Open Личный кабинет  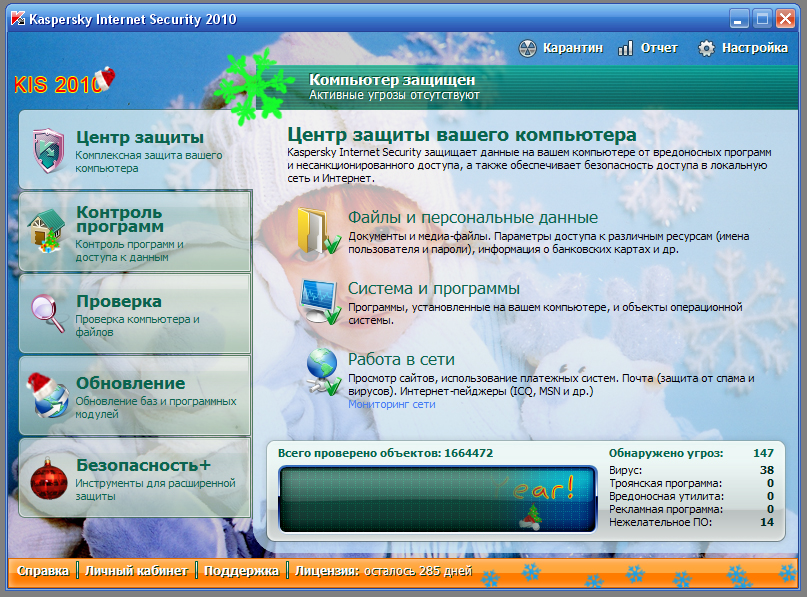click(x=136, y=571)
